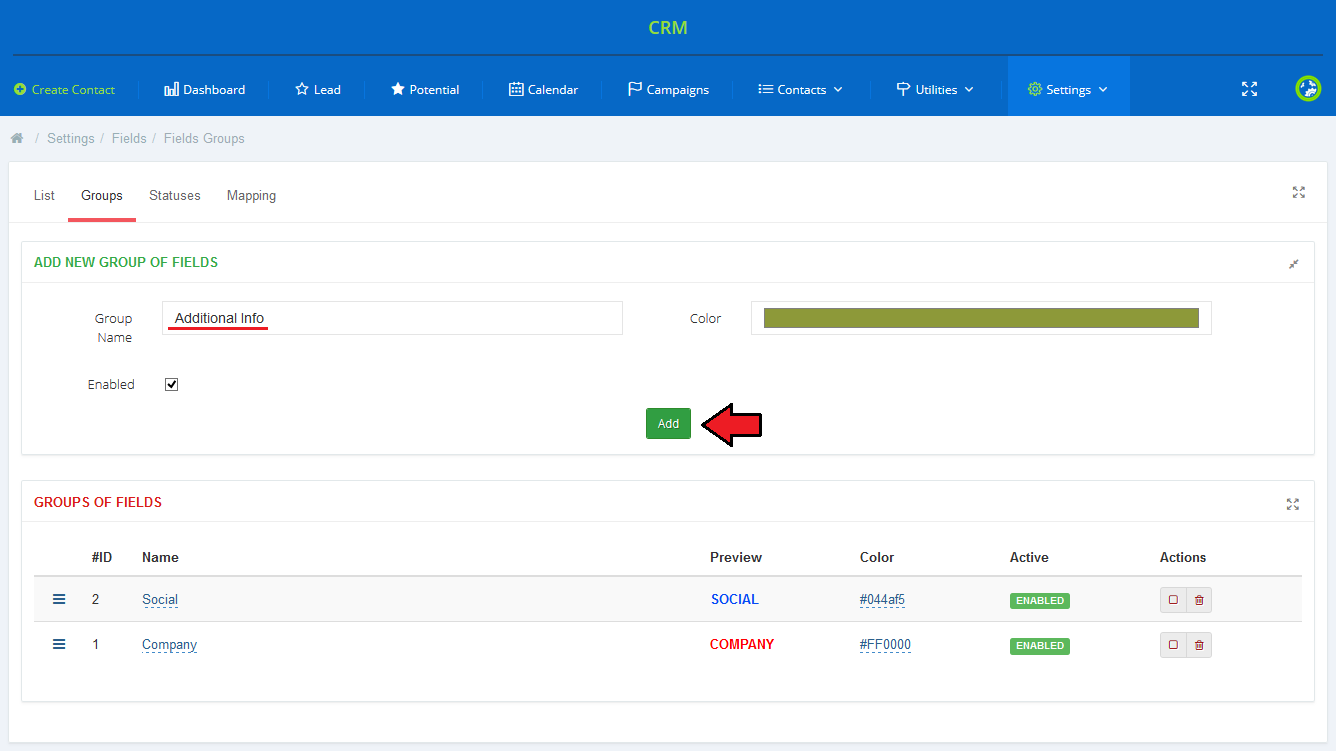Uncheck the Enabled checkbox

click(171, 384)
